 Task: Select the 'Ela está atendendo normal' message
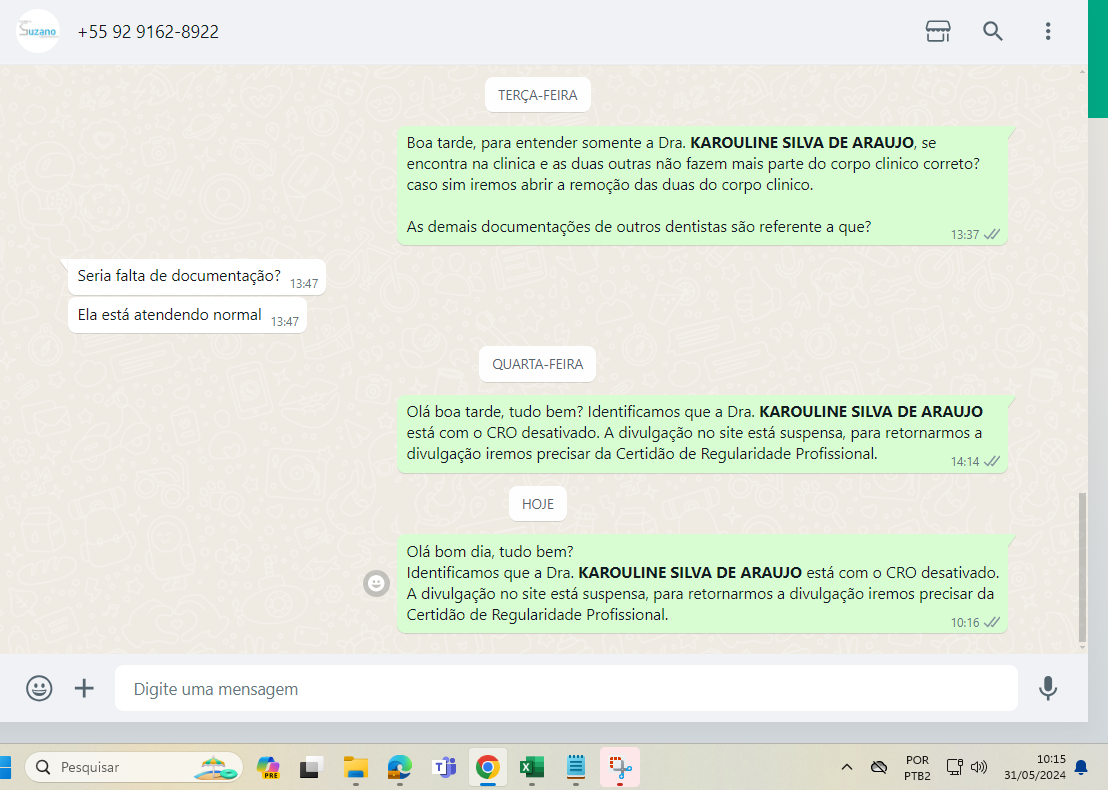coord(169,316)
